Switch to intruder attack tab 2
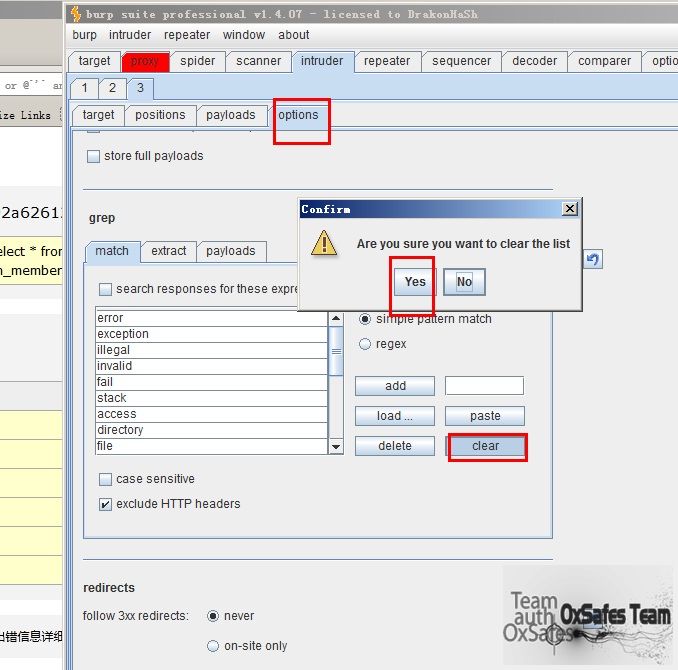The image size is (678, 670). (112, 88)
